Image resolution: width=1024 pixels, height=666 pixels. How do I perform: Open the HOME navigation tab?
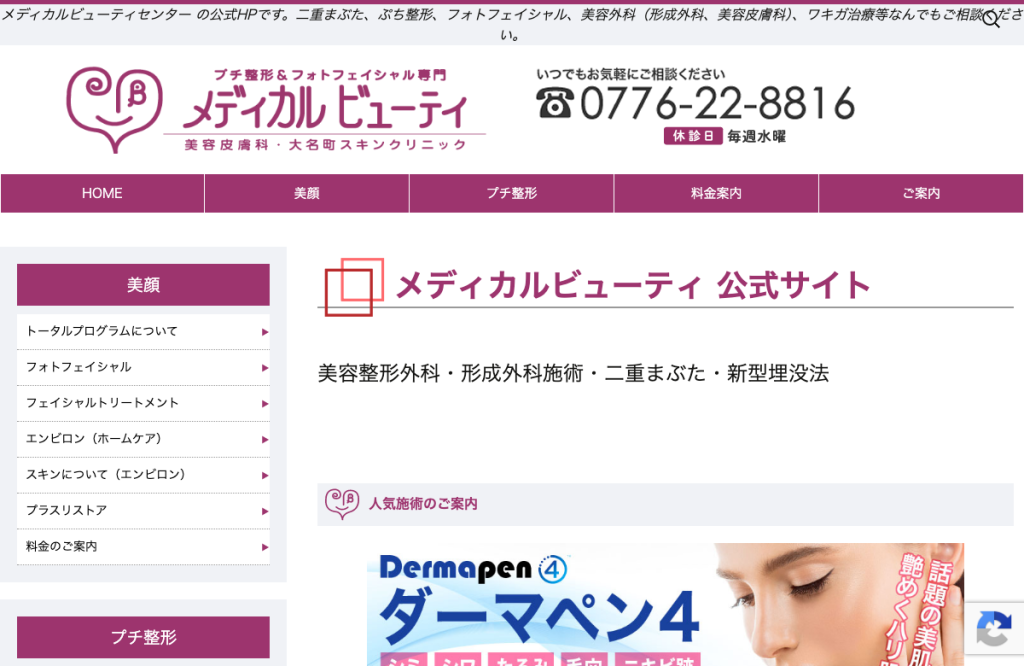(103, 193)
